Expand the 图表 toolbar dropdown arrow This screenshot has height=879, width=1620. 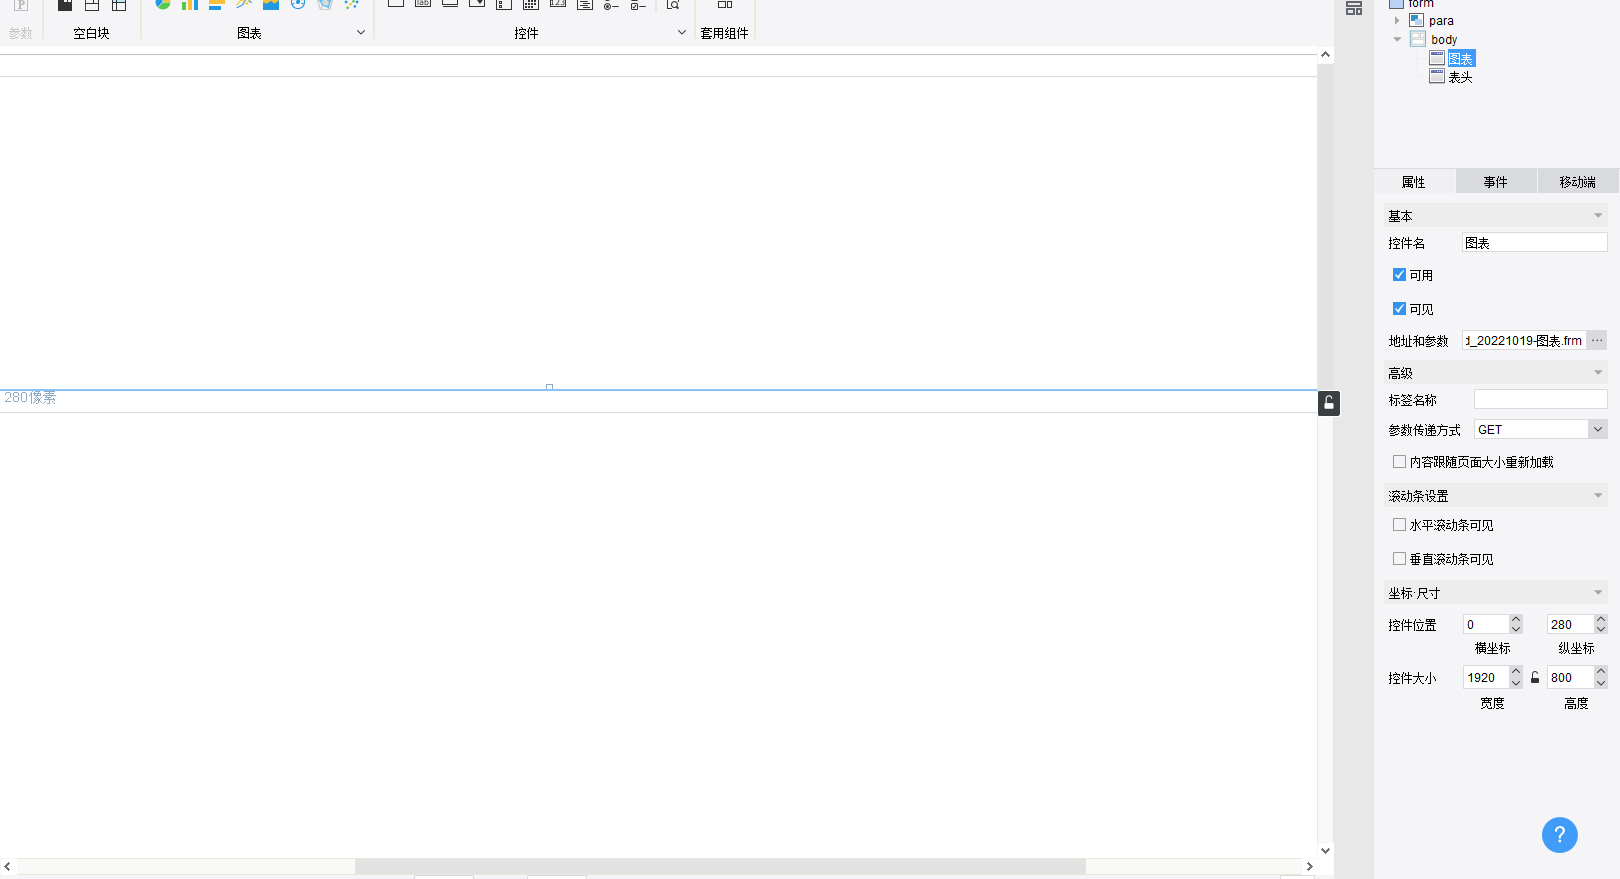[x=361, y=33]
